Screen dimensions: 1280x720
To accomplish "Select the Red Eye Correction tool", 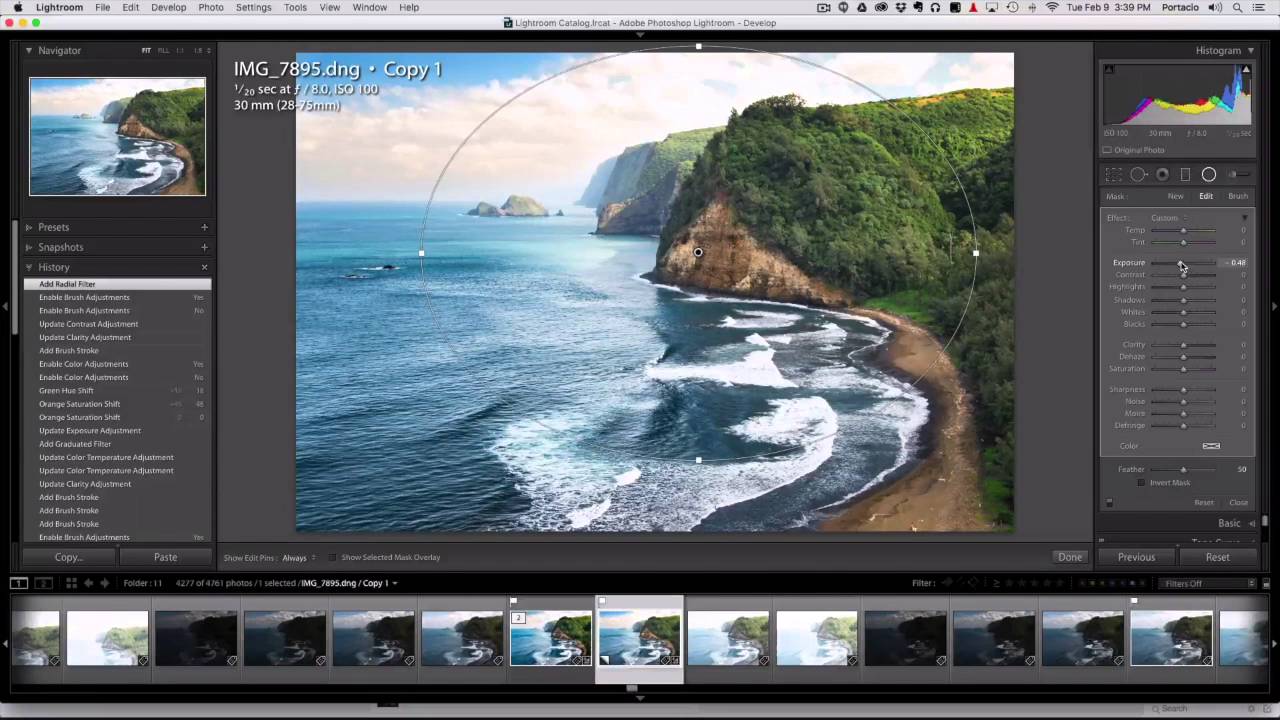I will pyautogui.click(x=1162, y=174).
